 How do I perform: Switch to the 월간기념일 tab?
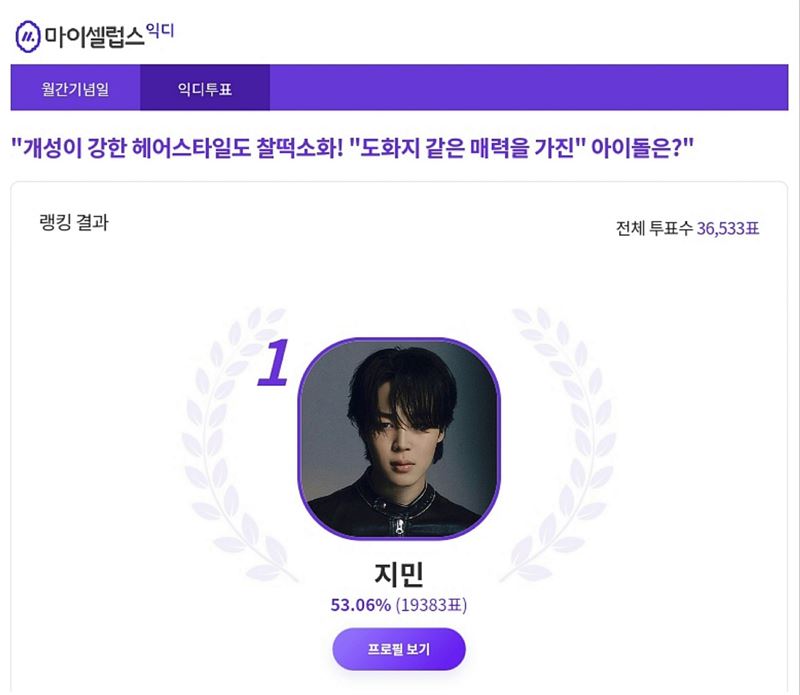(x=76, y=87)
